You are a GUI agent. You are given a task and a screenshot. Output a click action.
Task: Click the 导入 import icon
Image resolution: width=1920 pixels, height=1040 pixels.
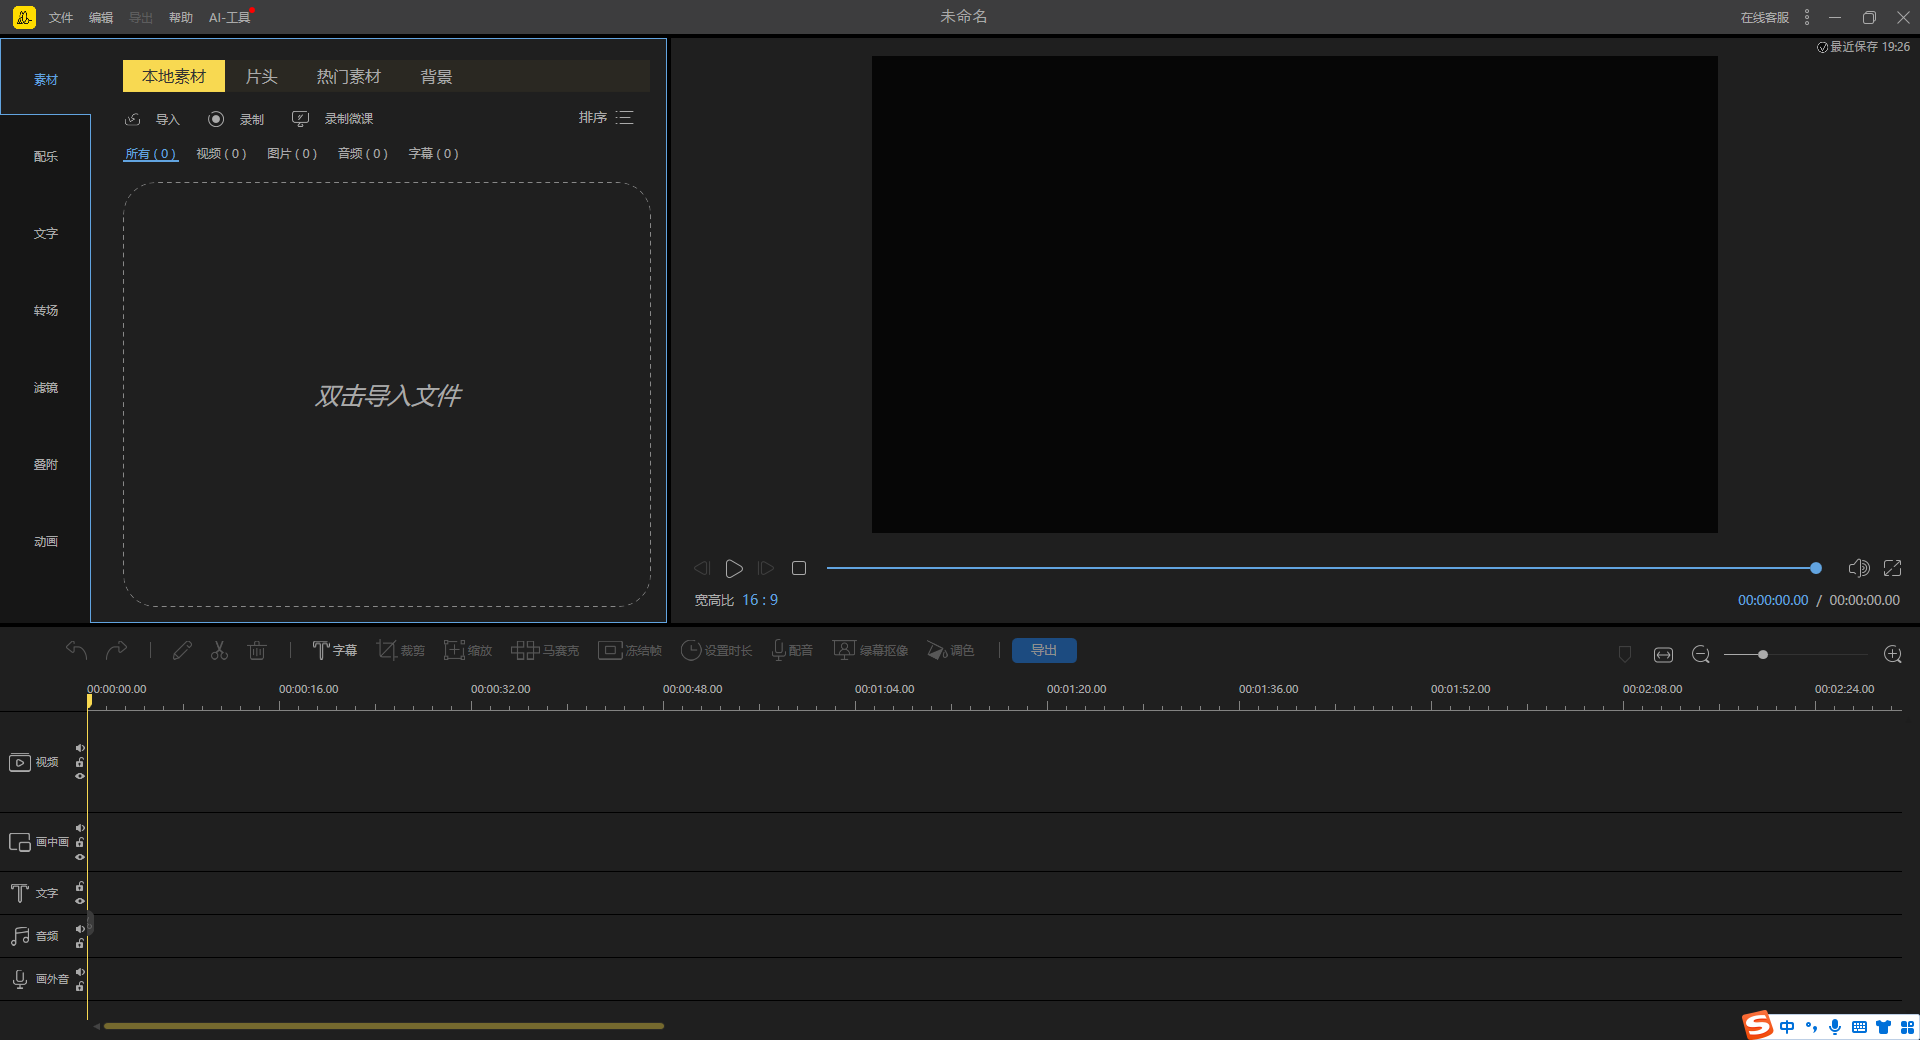pos(133,119)
